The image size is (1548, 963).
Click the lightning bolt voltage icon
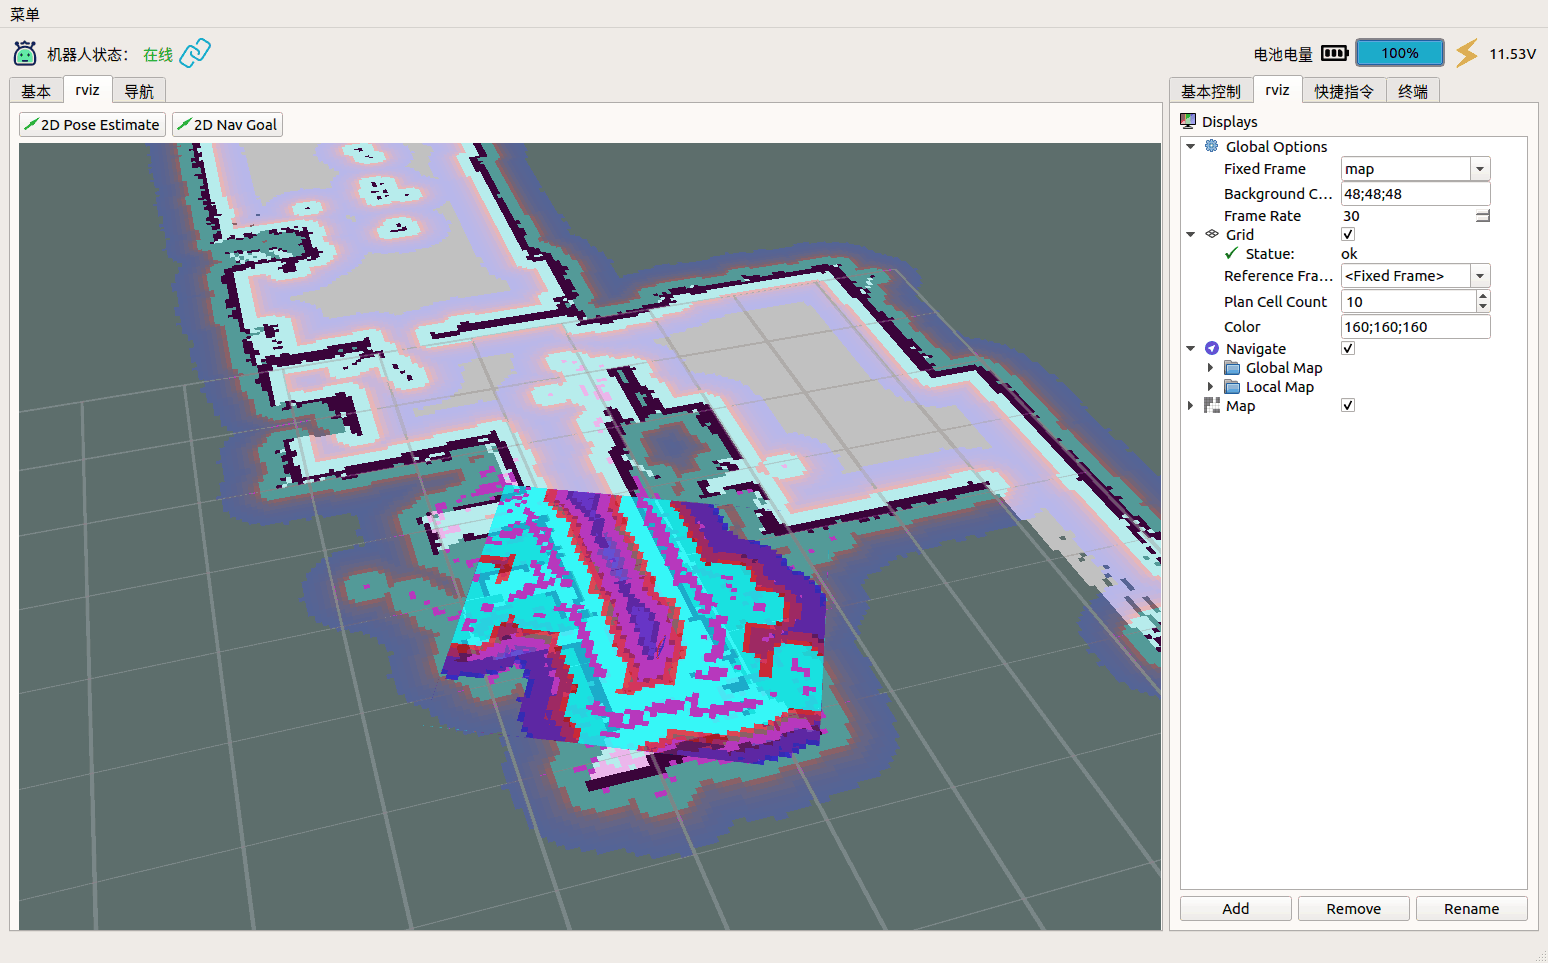pos(1467,53)
